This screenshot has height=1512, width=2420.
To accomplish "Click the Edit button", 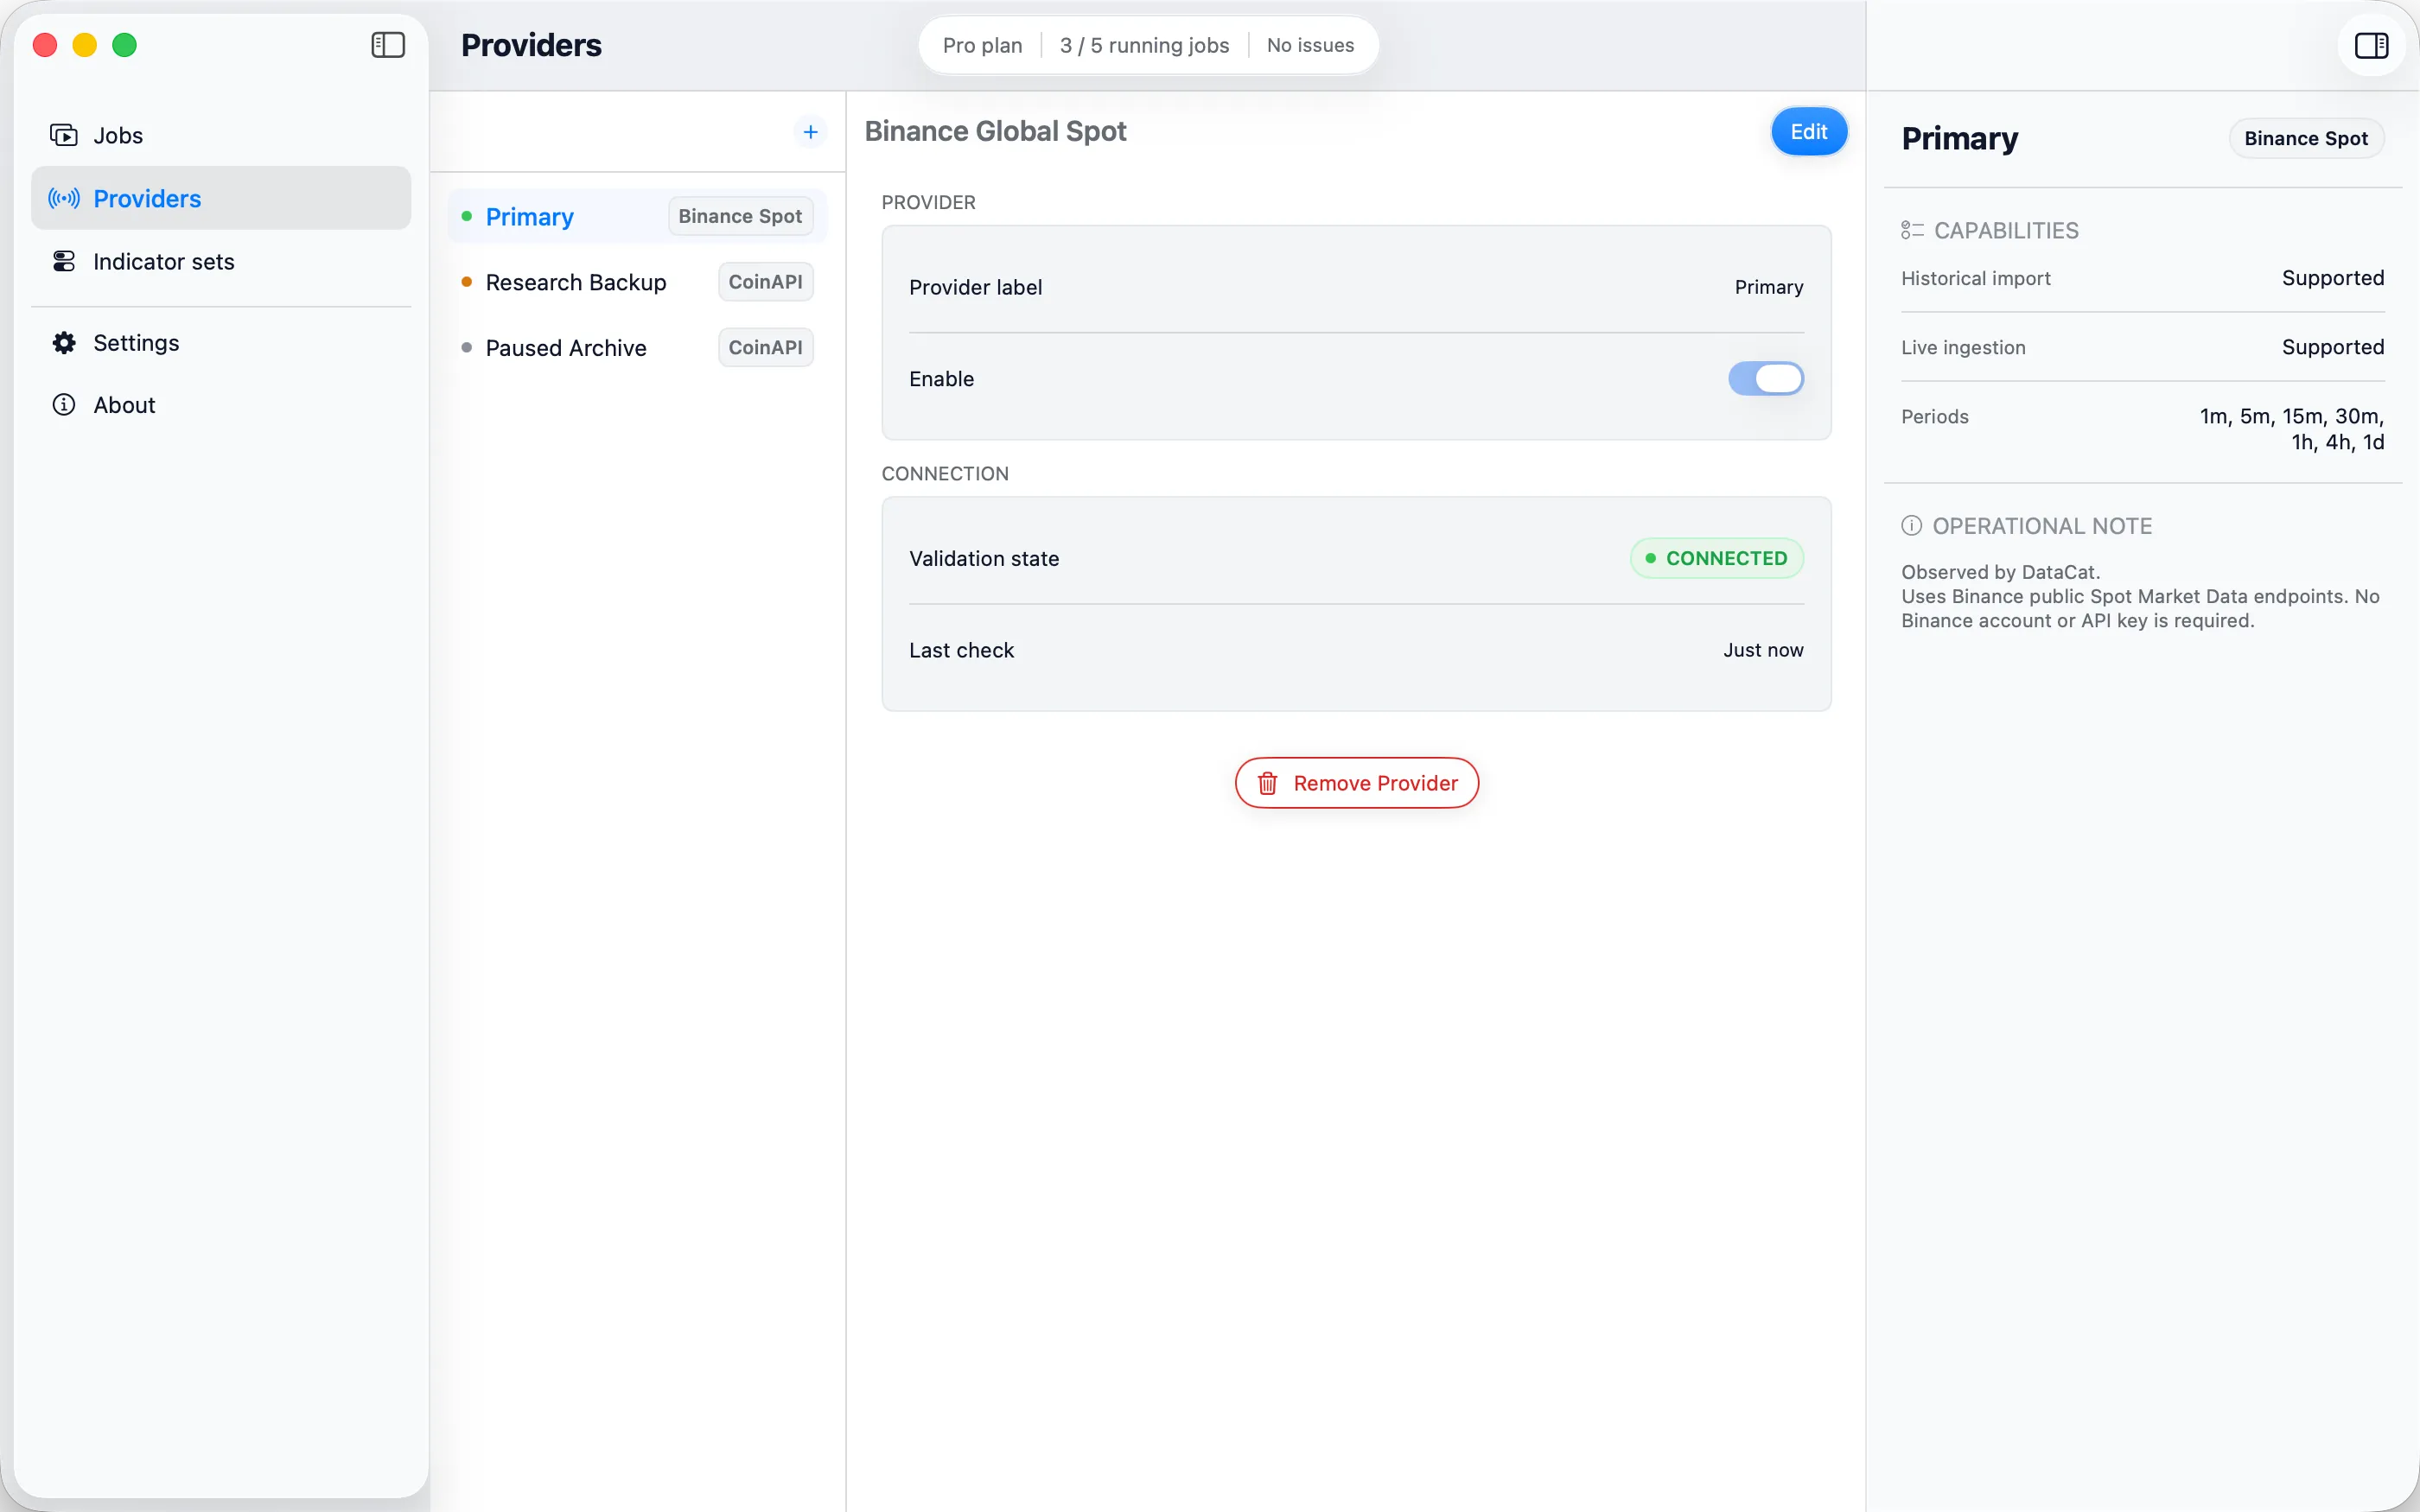I will 1808,131.
